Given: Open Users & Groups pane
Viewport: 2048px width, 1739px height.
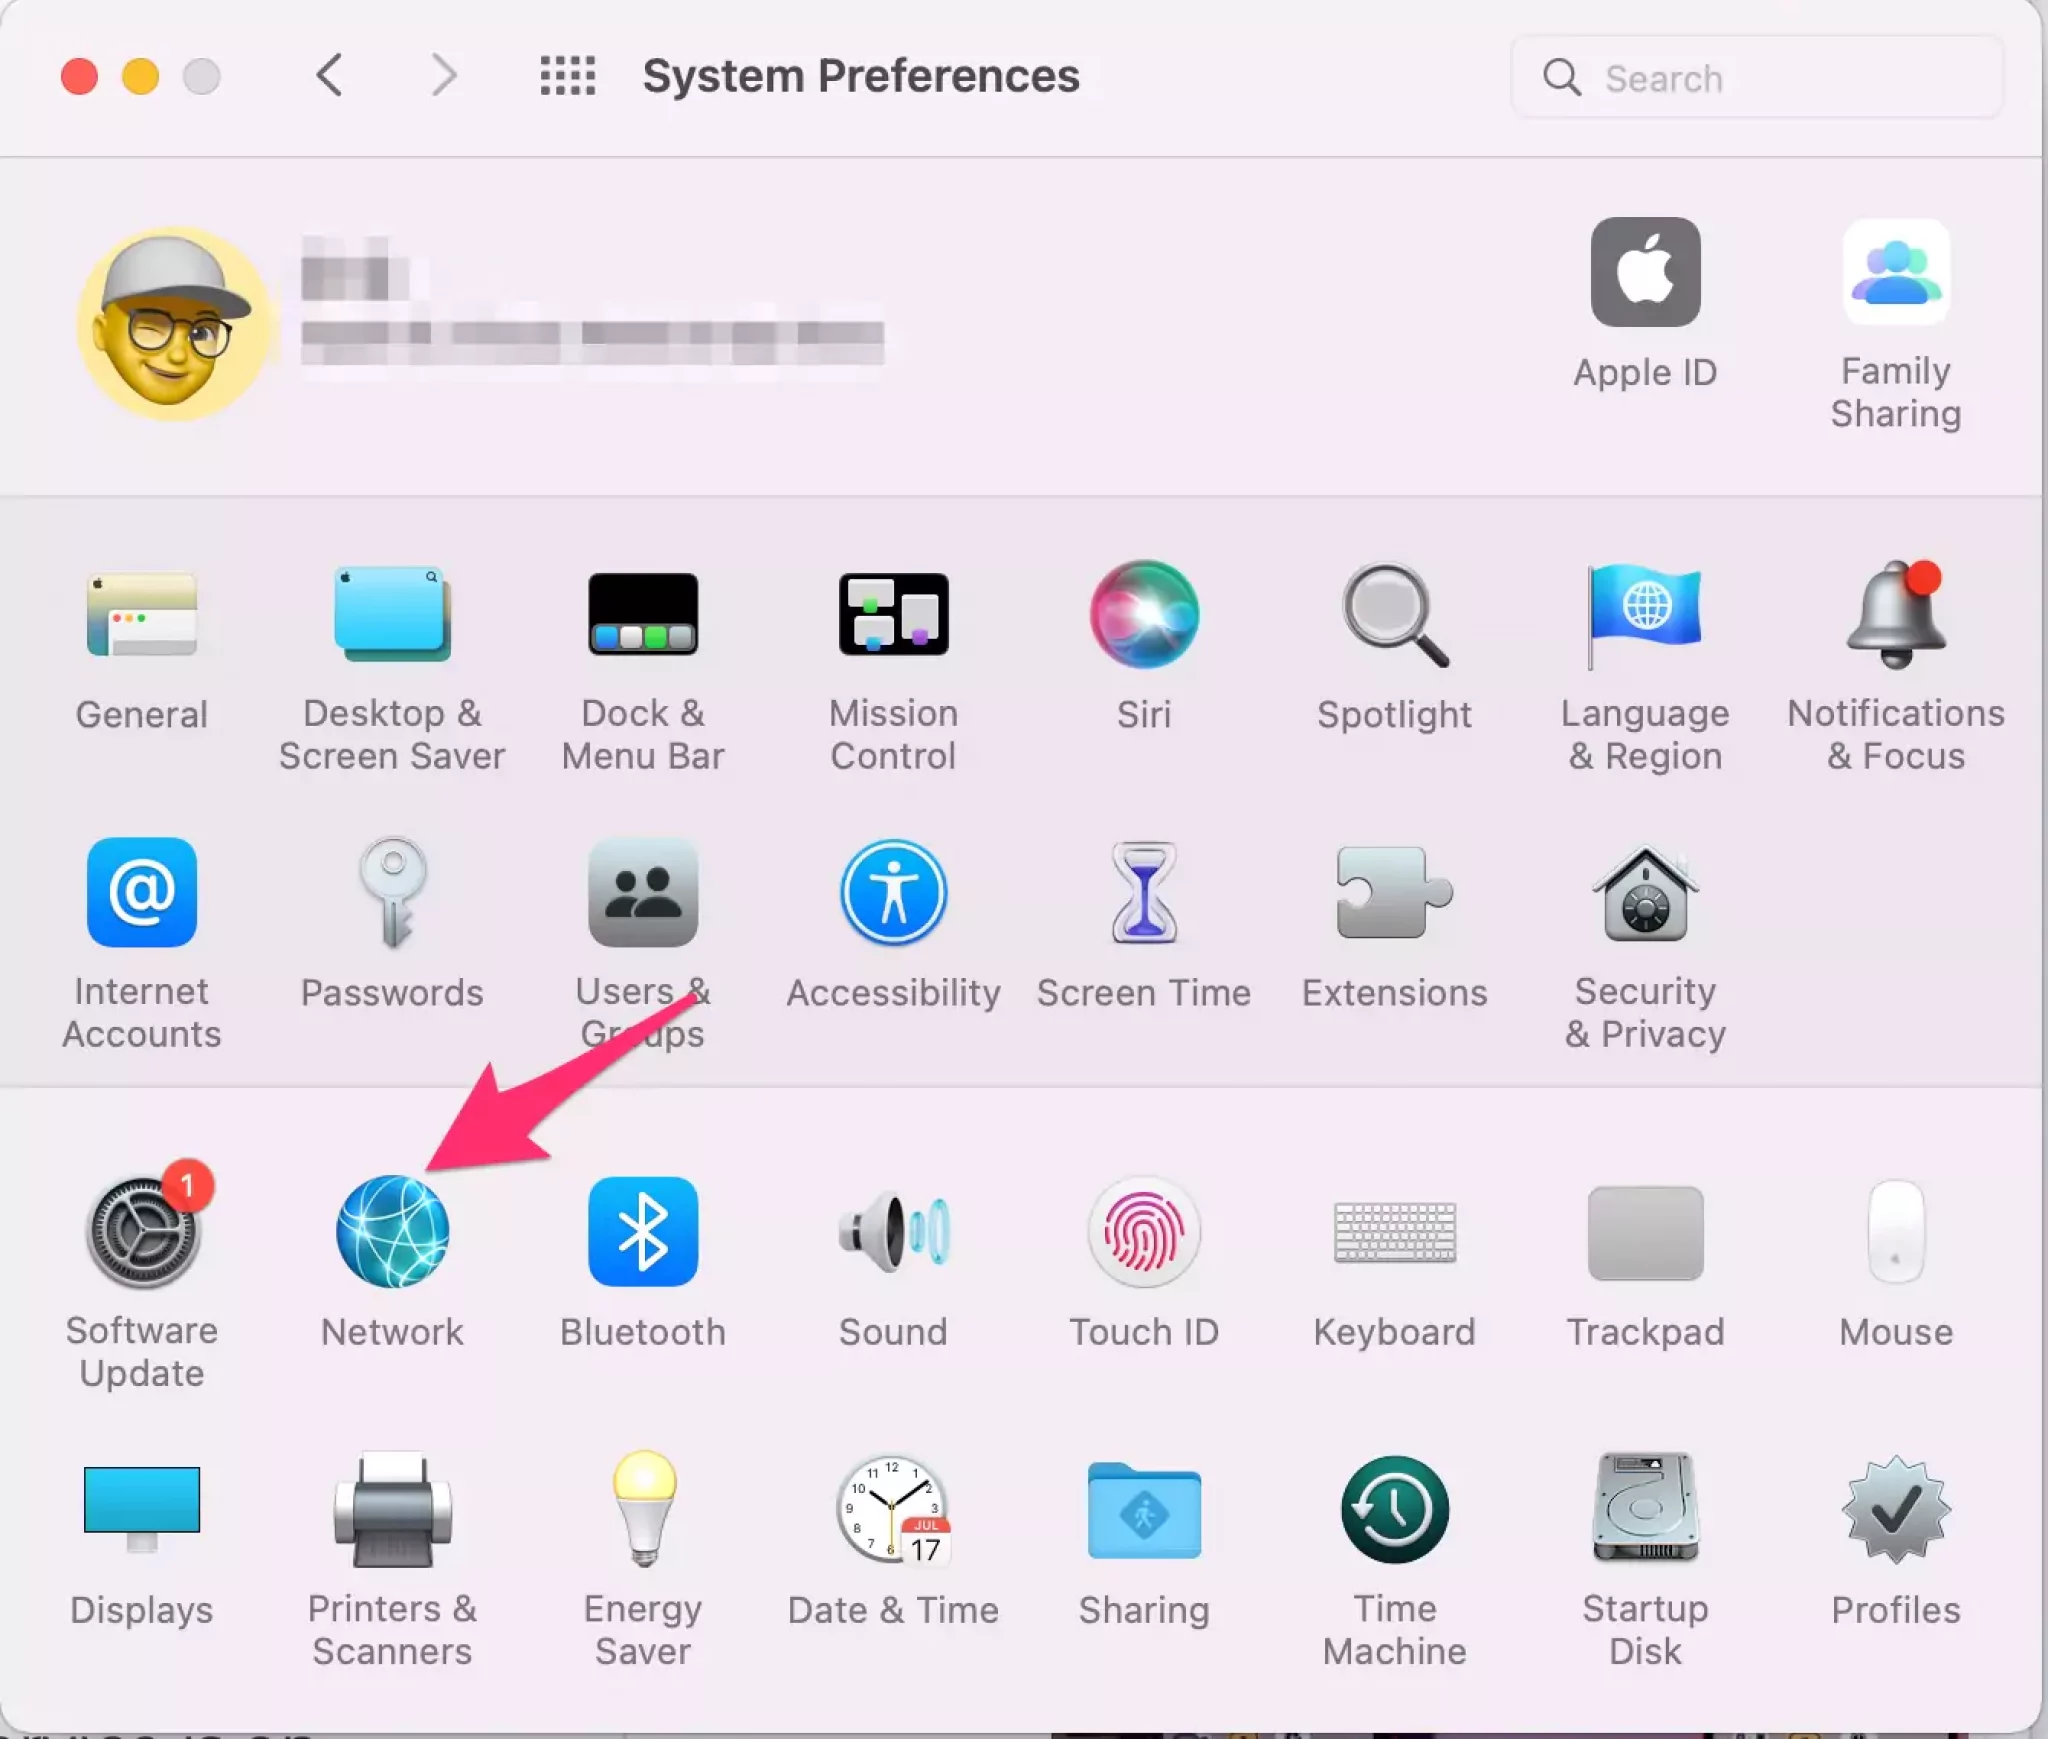Looking at the screenshot, I should click(x=643, y=892).
